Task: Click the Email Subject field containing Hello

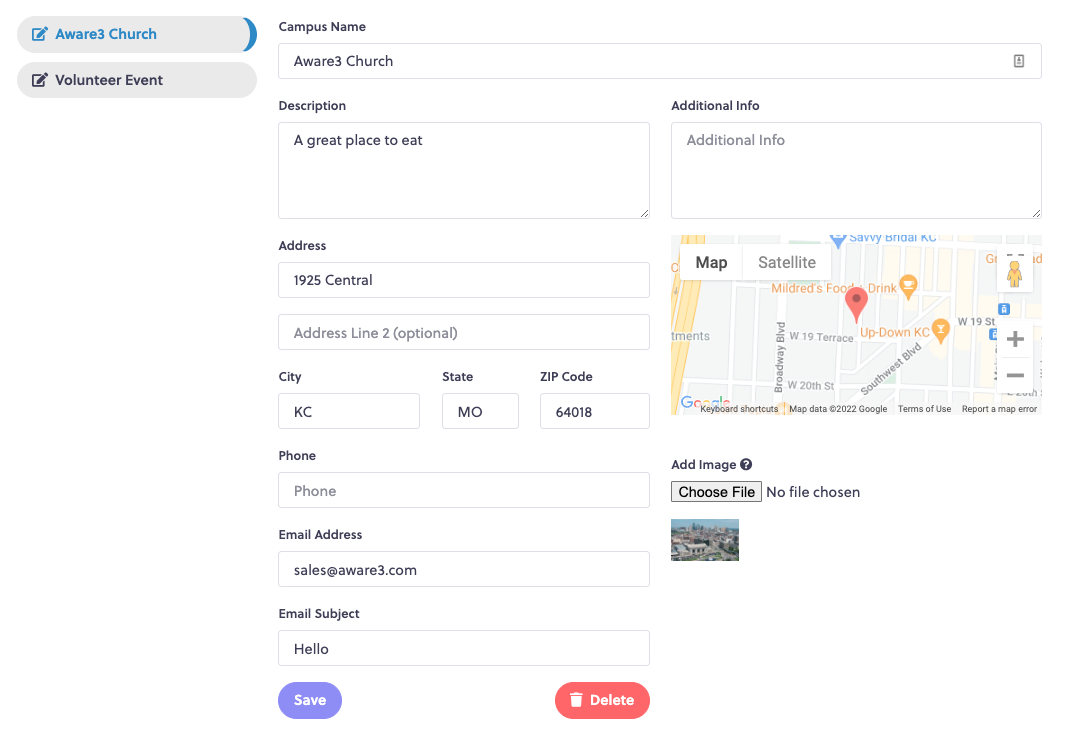Action: (464, 649)
